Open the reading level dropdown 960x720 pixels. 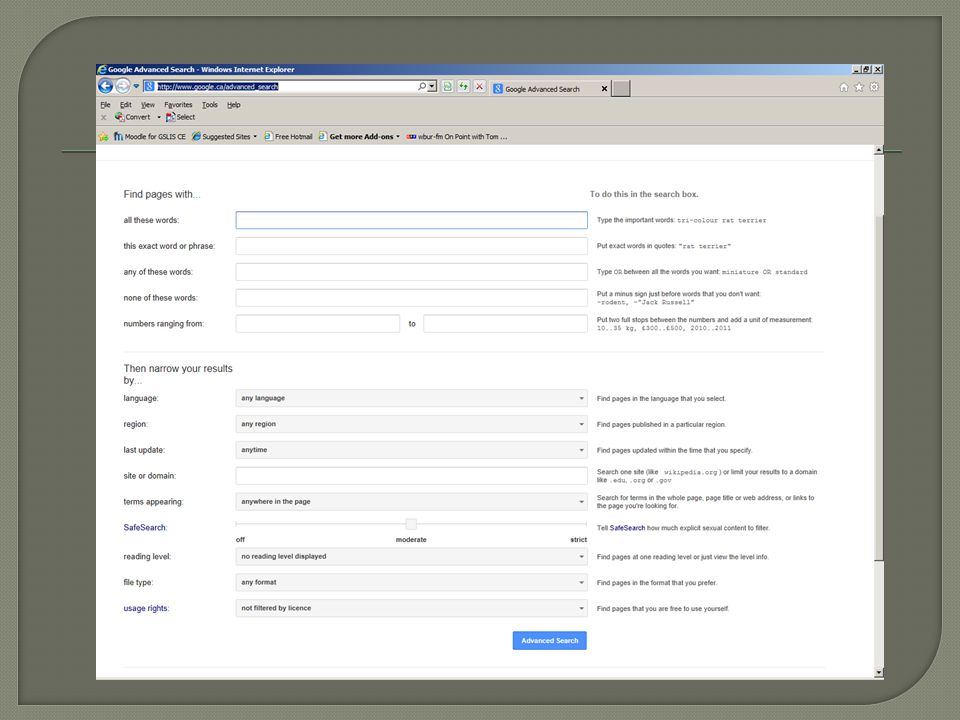click(x=411, y=557)
